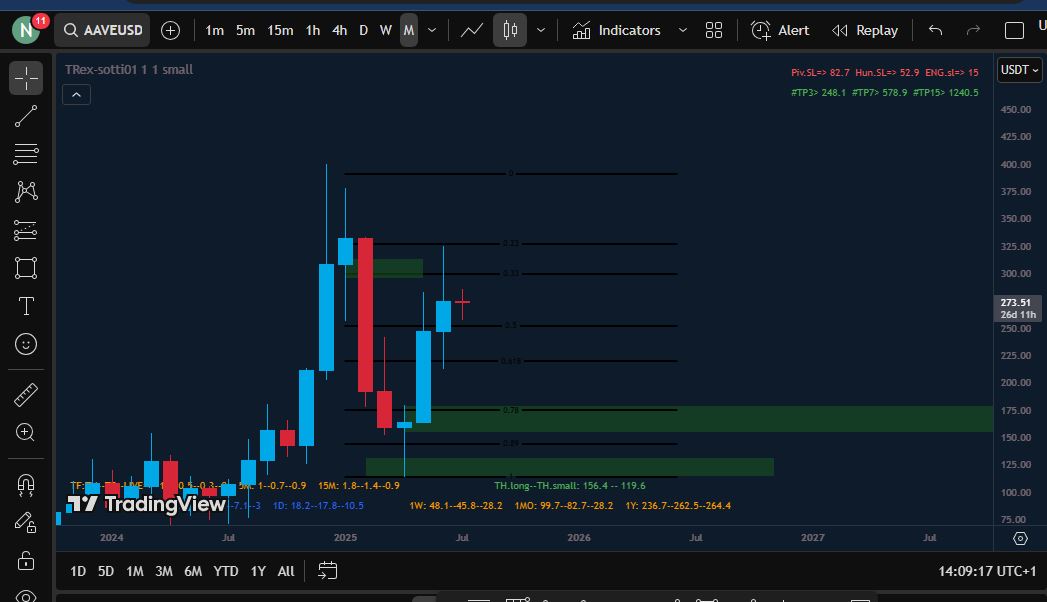This screenshot has width=1047, height=602.
Task: Open the Fibonacci tools in left toolbar
Action: point(26,154)
